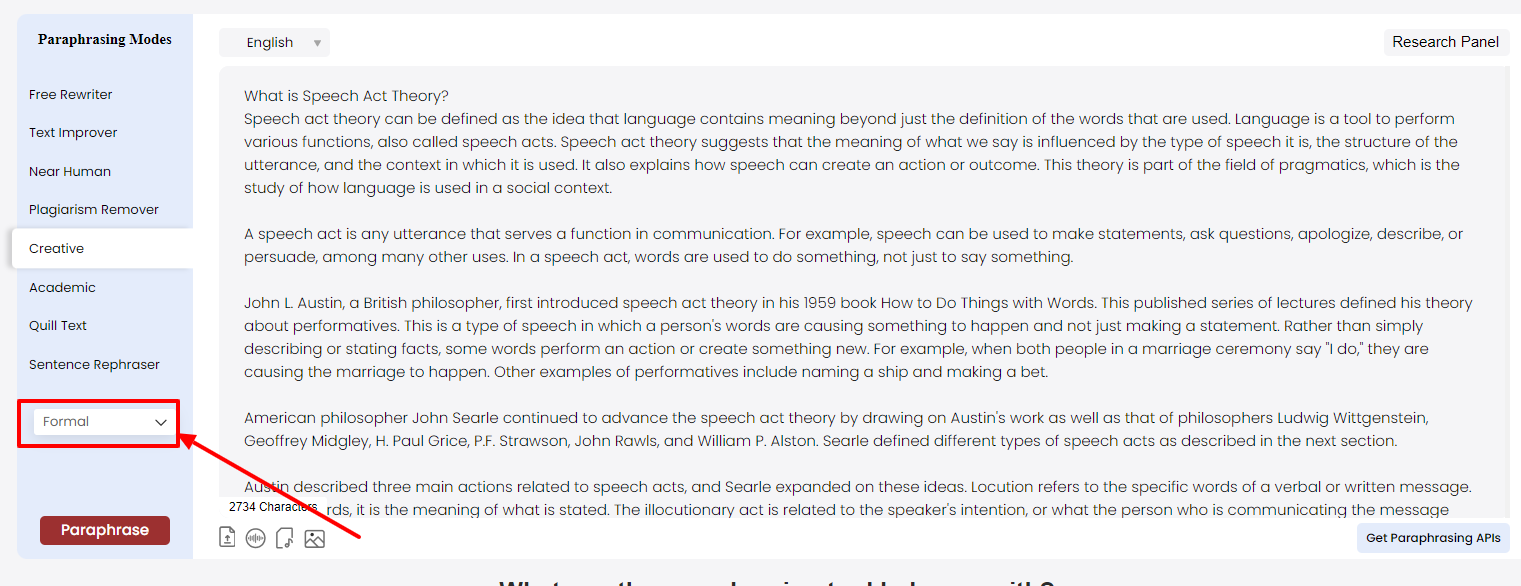Open the English language dropdown

coord(274,43)
